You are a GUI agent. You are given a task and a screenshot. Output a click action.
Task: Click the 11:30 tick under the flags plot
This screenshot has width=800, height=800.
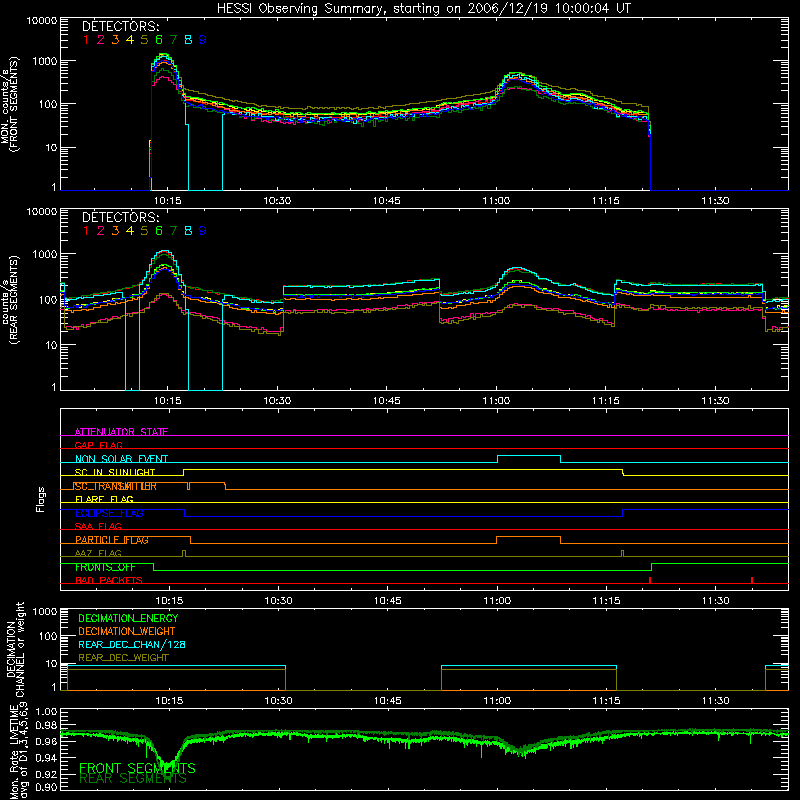(x=715, y=601)
